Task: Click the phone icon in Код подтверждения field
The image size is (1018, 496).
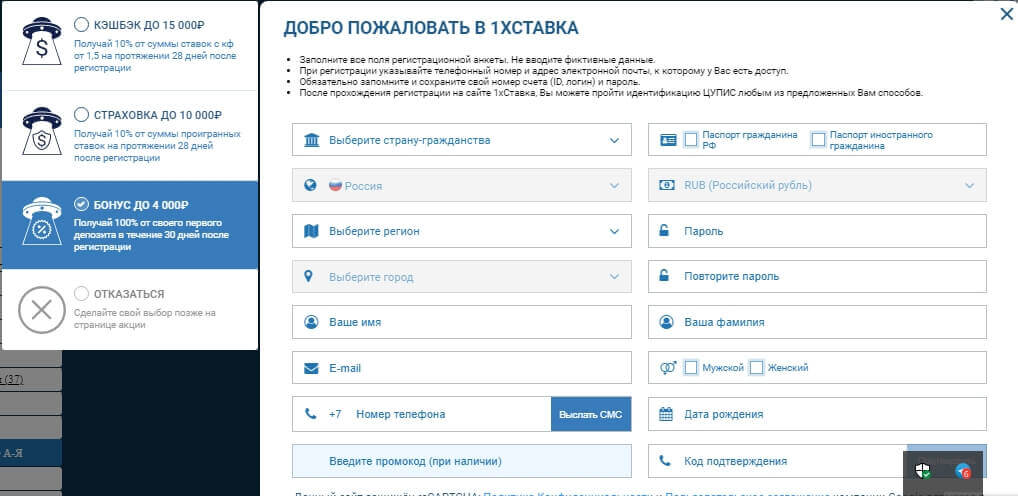Action: 665,460
